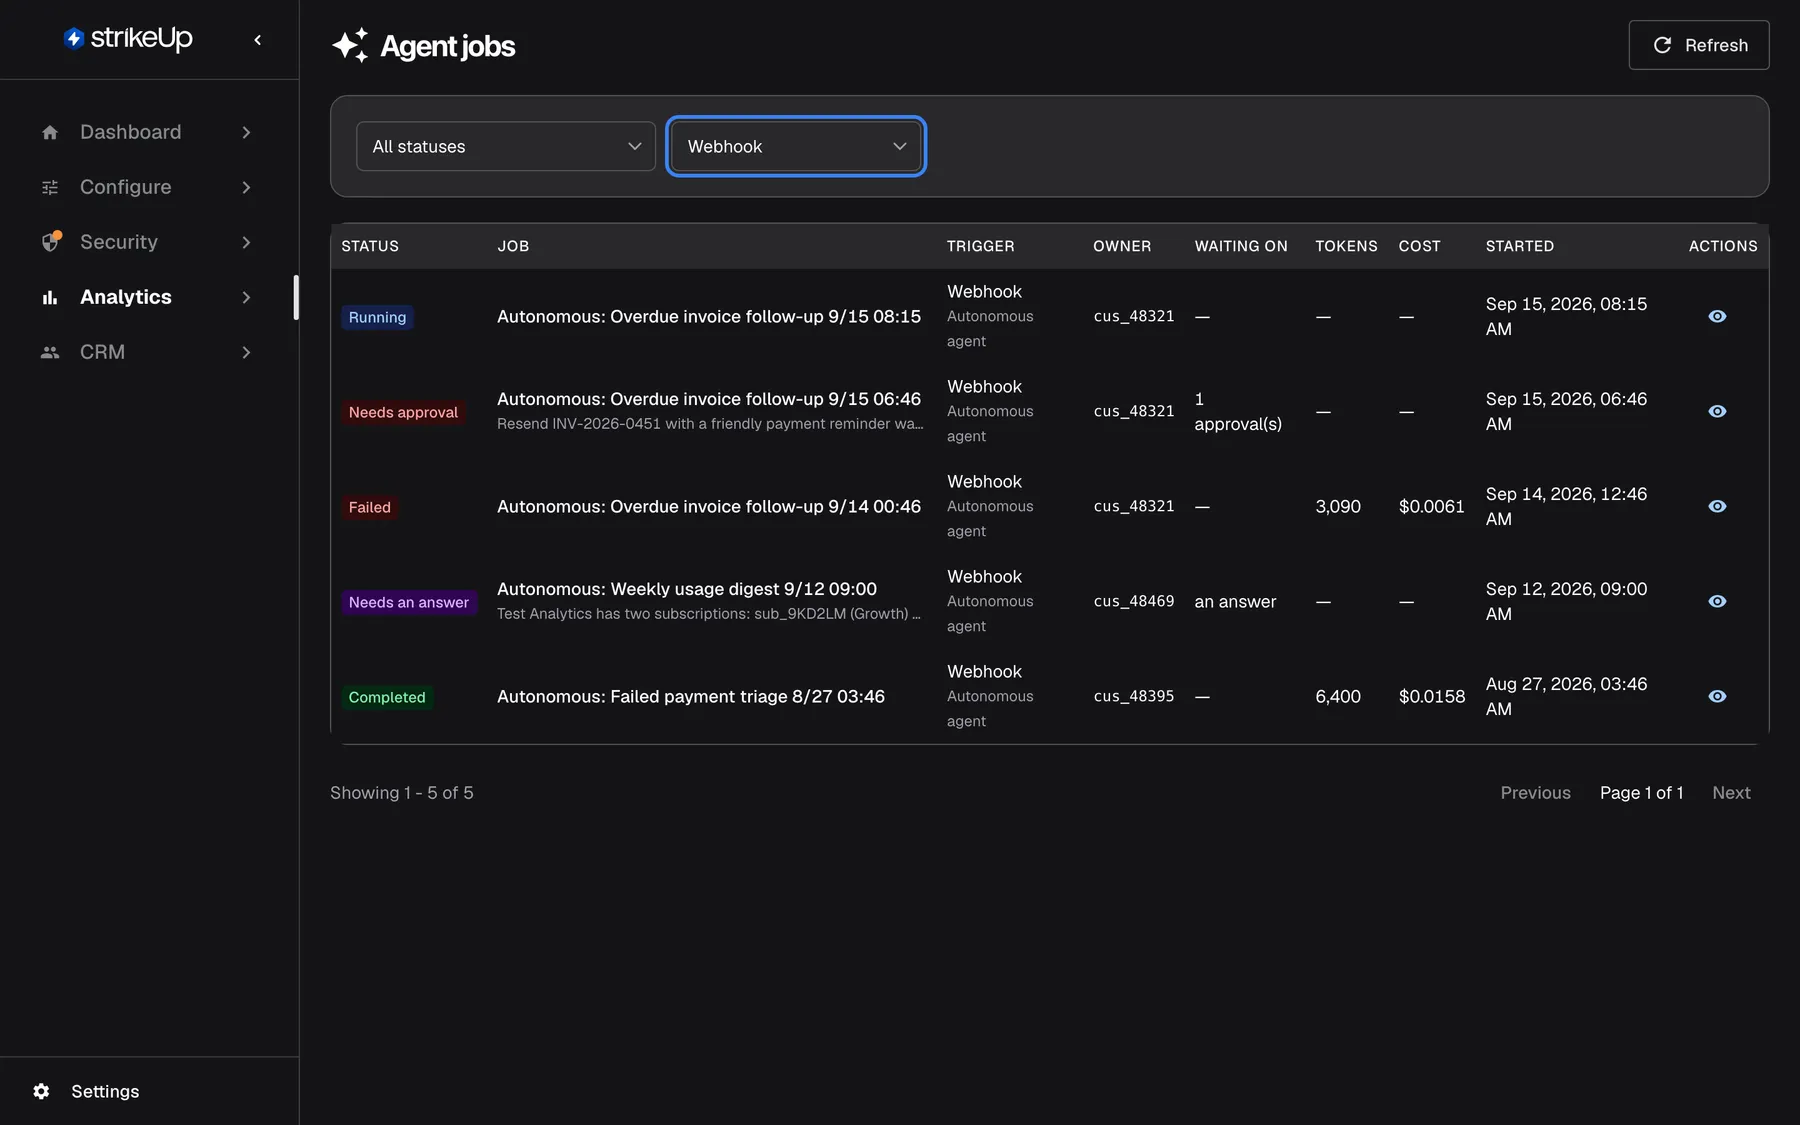
Task: Click the 3,090 tokens value
Action: coord(1338,506)
